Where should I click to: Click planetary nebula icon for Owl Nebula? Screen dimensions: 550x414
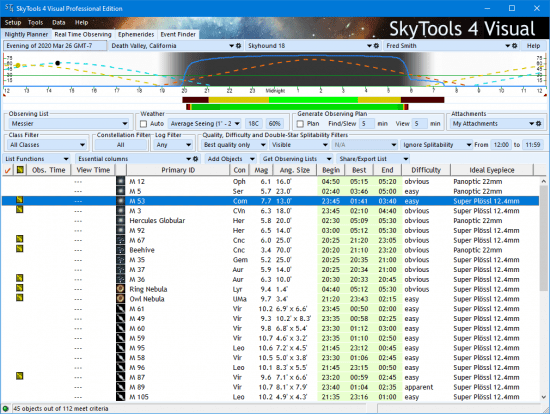click(121, 299)
